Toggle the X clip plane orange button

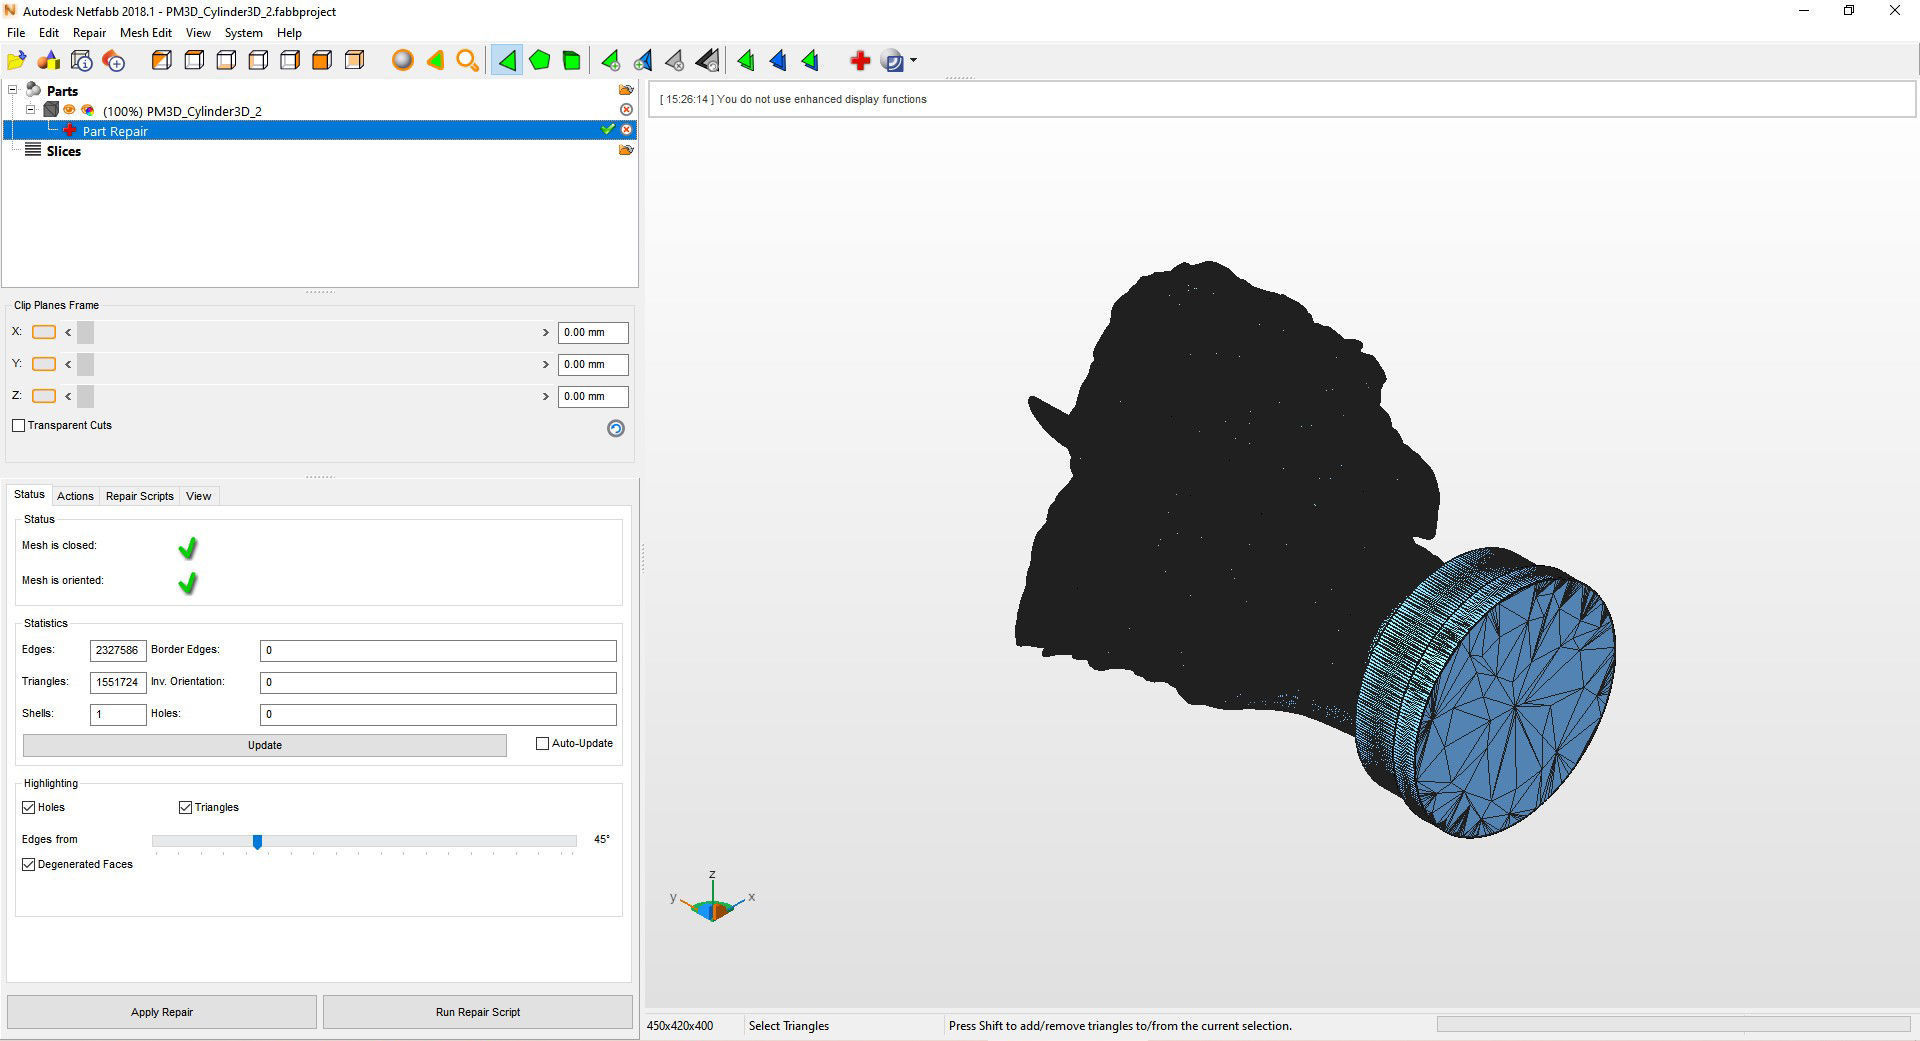tap(44, 332)
